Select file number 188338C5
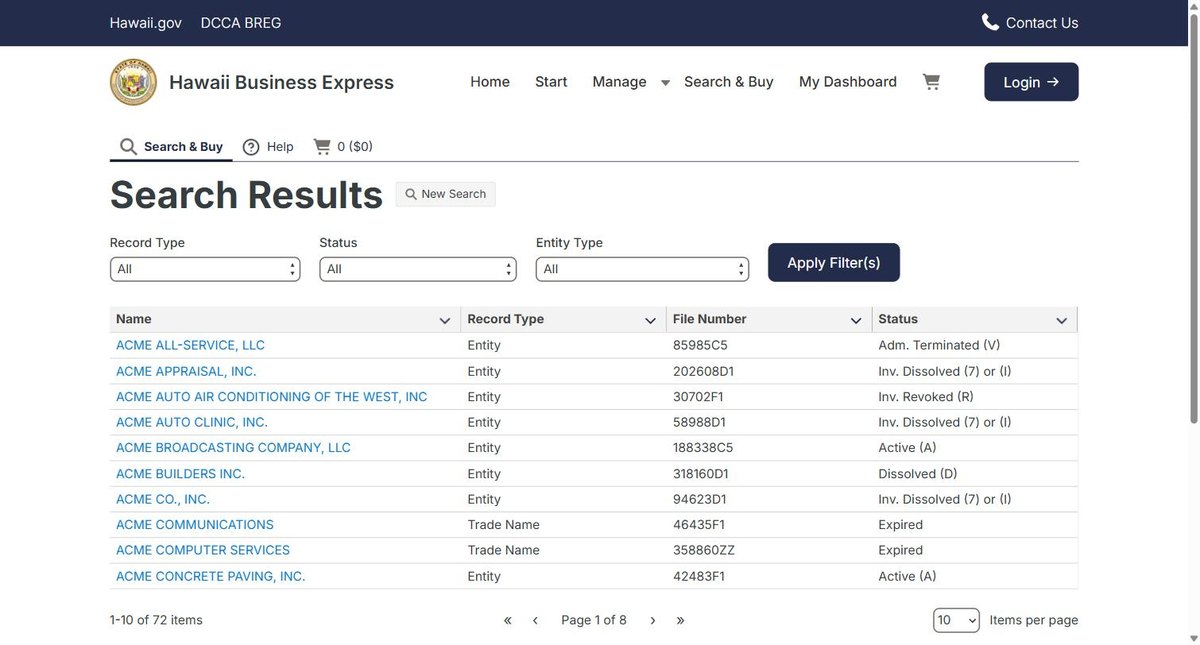Screen dimensions: 1200x645 coord(703,448)
